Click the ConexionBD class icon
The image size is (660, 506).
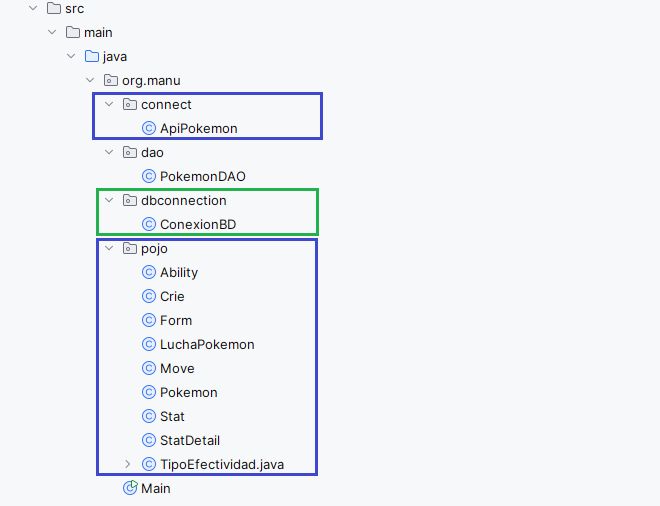149,224
